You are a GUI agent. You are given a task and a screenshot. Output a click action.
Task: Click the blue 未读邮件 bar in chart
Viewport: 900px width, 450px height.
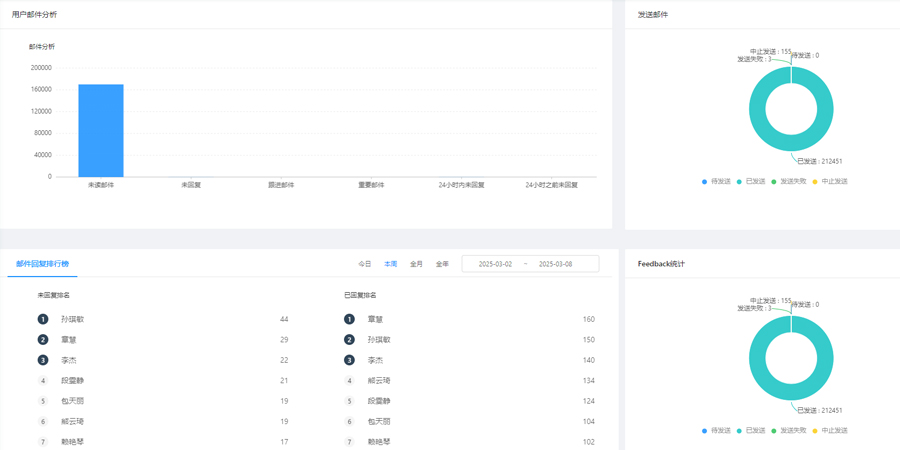tap(101, 131)
